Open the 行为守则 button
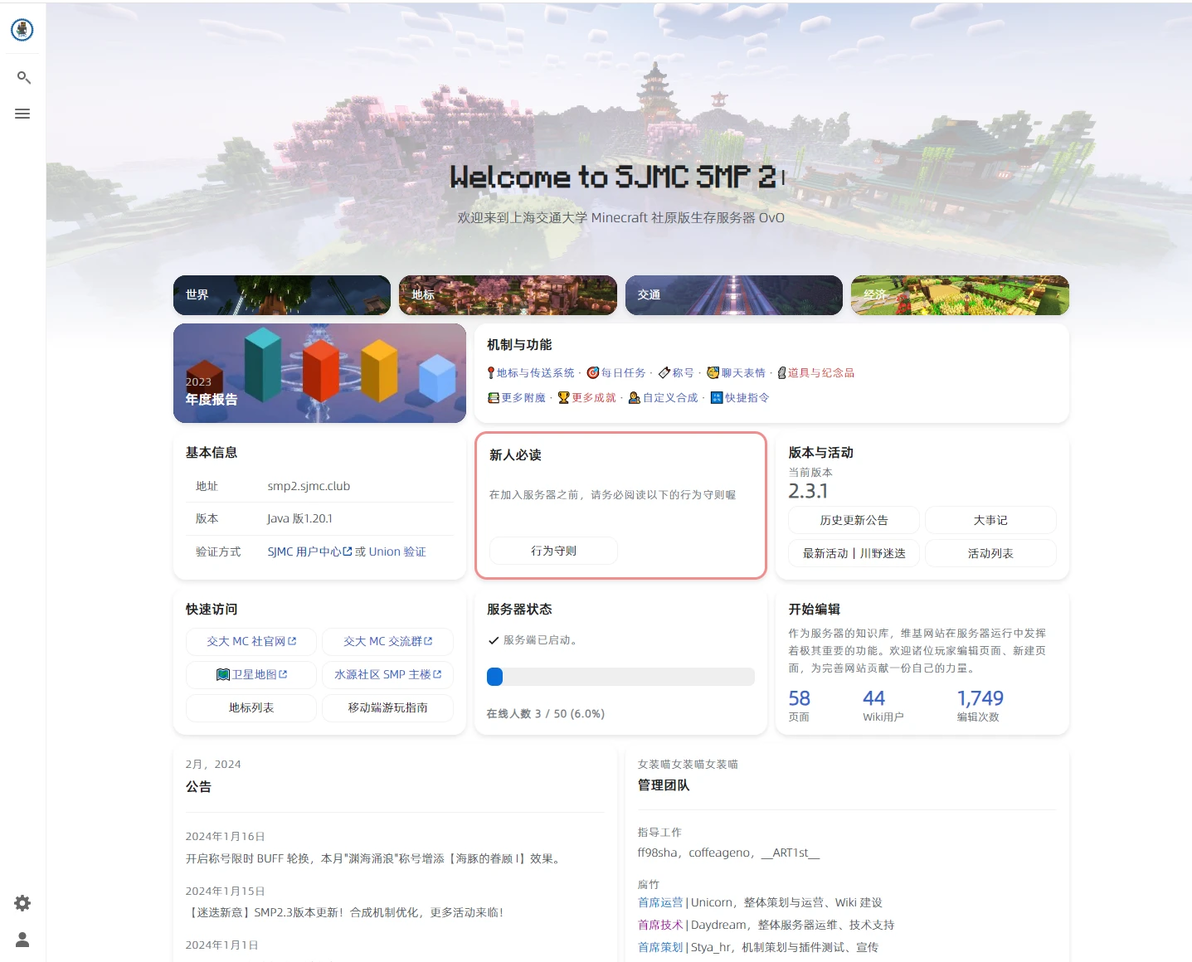Viewport: 1192px width, 962px height. [x=553, y=551]
